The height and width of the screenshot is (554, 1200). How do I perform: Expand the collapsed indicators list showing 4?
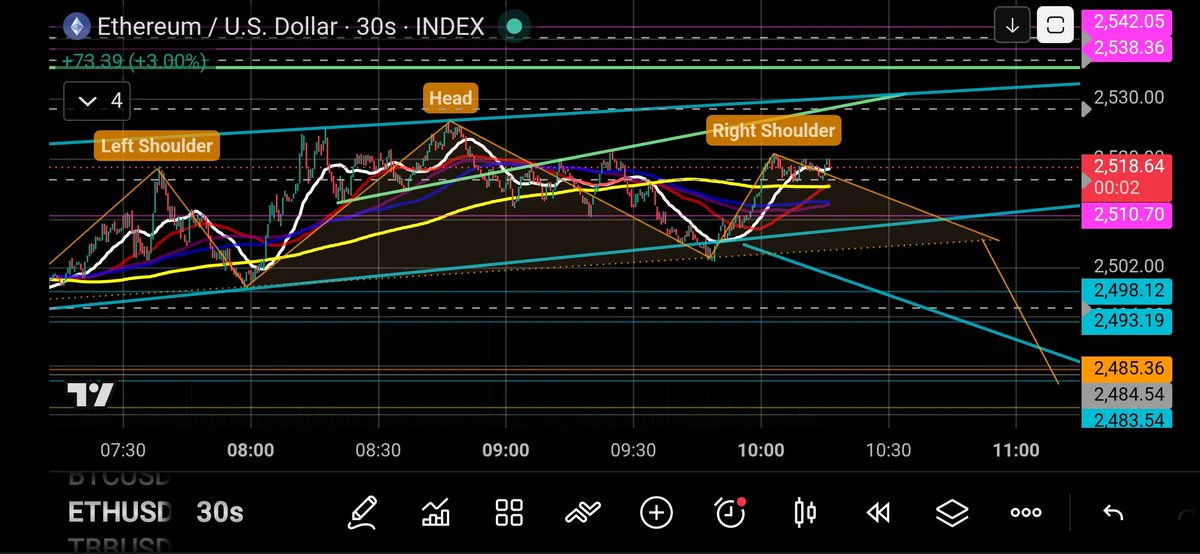[100, 100]
